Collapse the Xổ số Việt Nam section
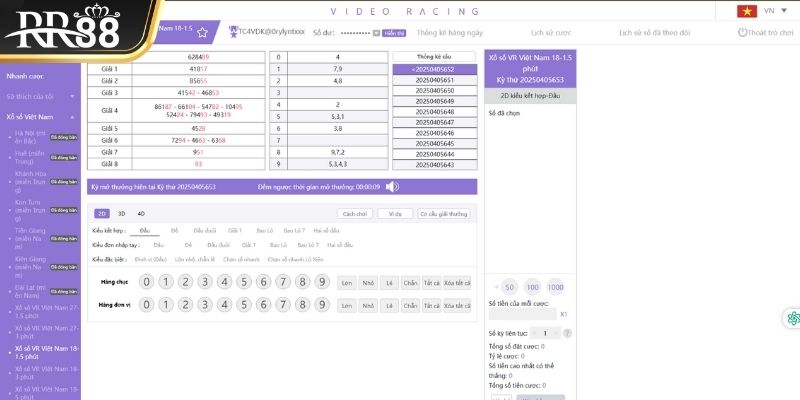Screen dimensions: 800x400 (72, 117)
